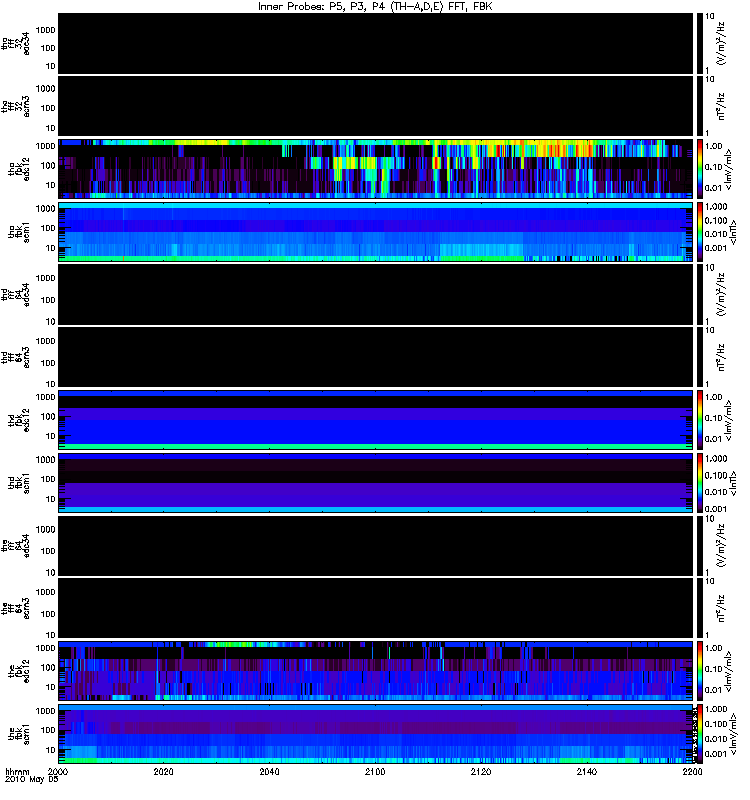The height and width of the screenshot is (800, 750).
Task: Click the 2010 May 05 date label
Action: click(32, 780)
